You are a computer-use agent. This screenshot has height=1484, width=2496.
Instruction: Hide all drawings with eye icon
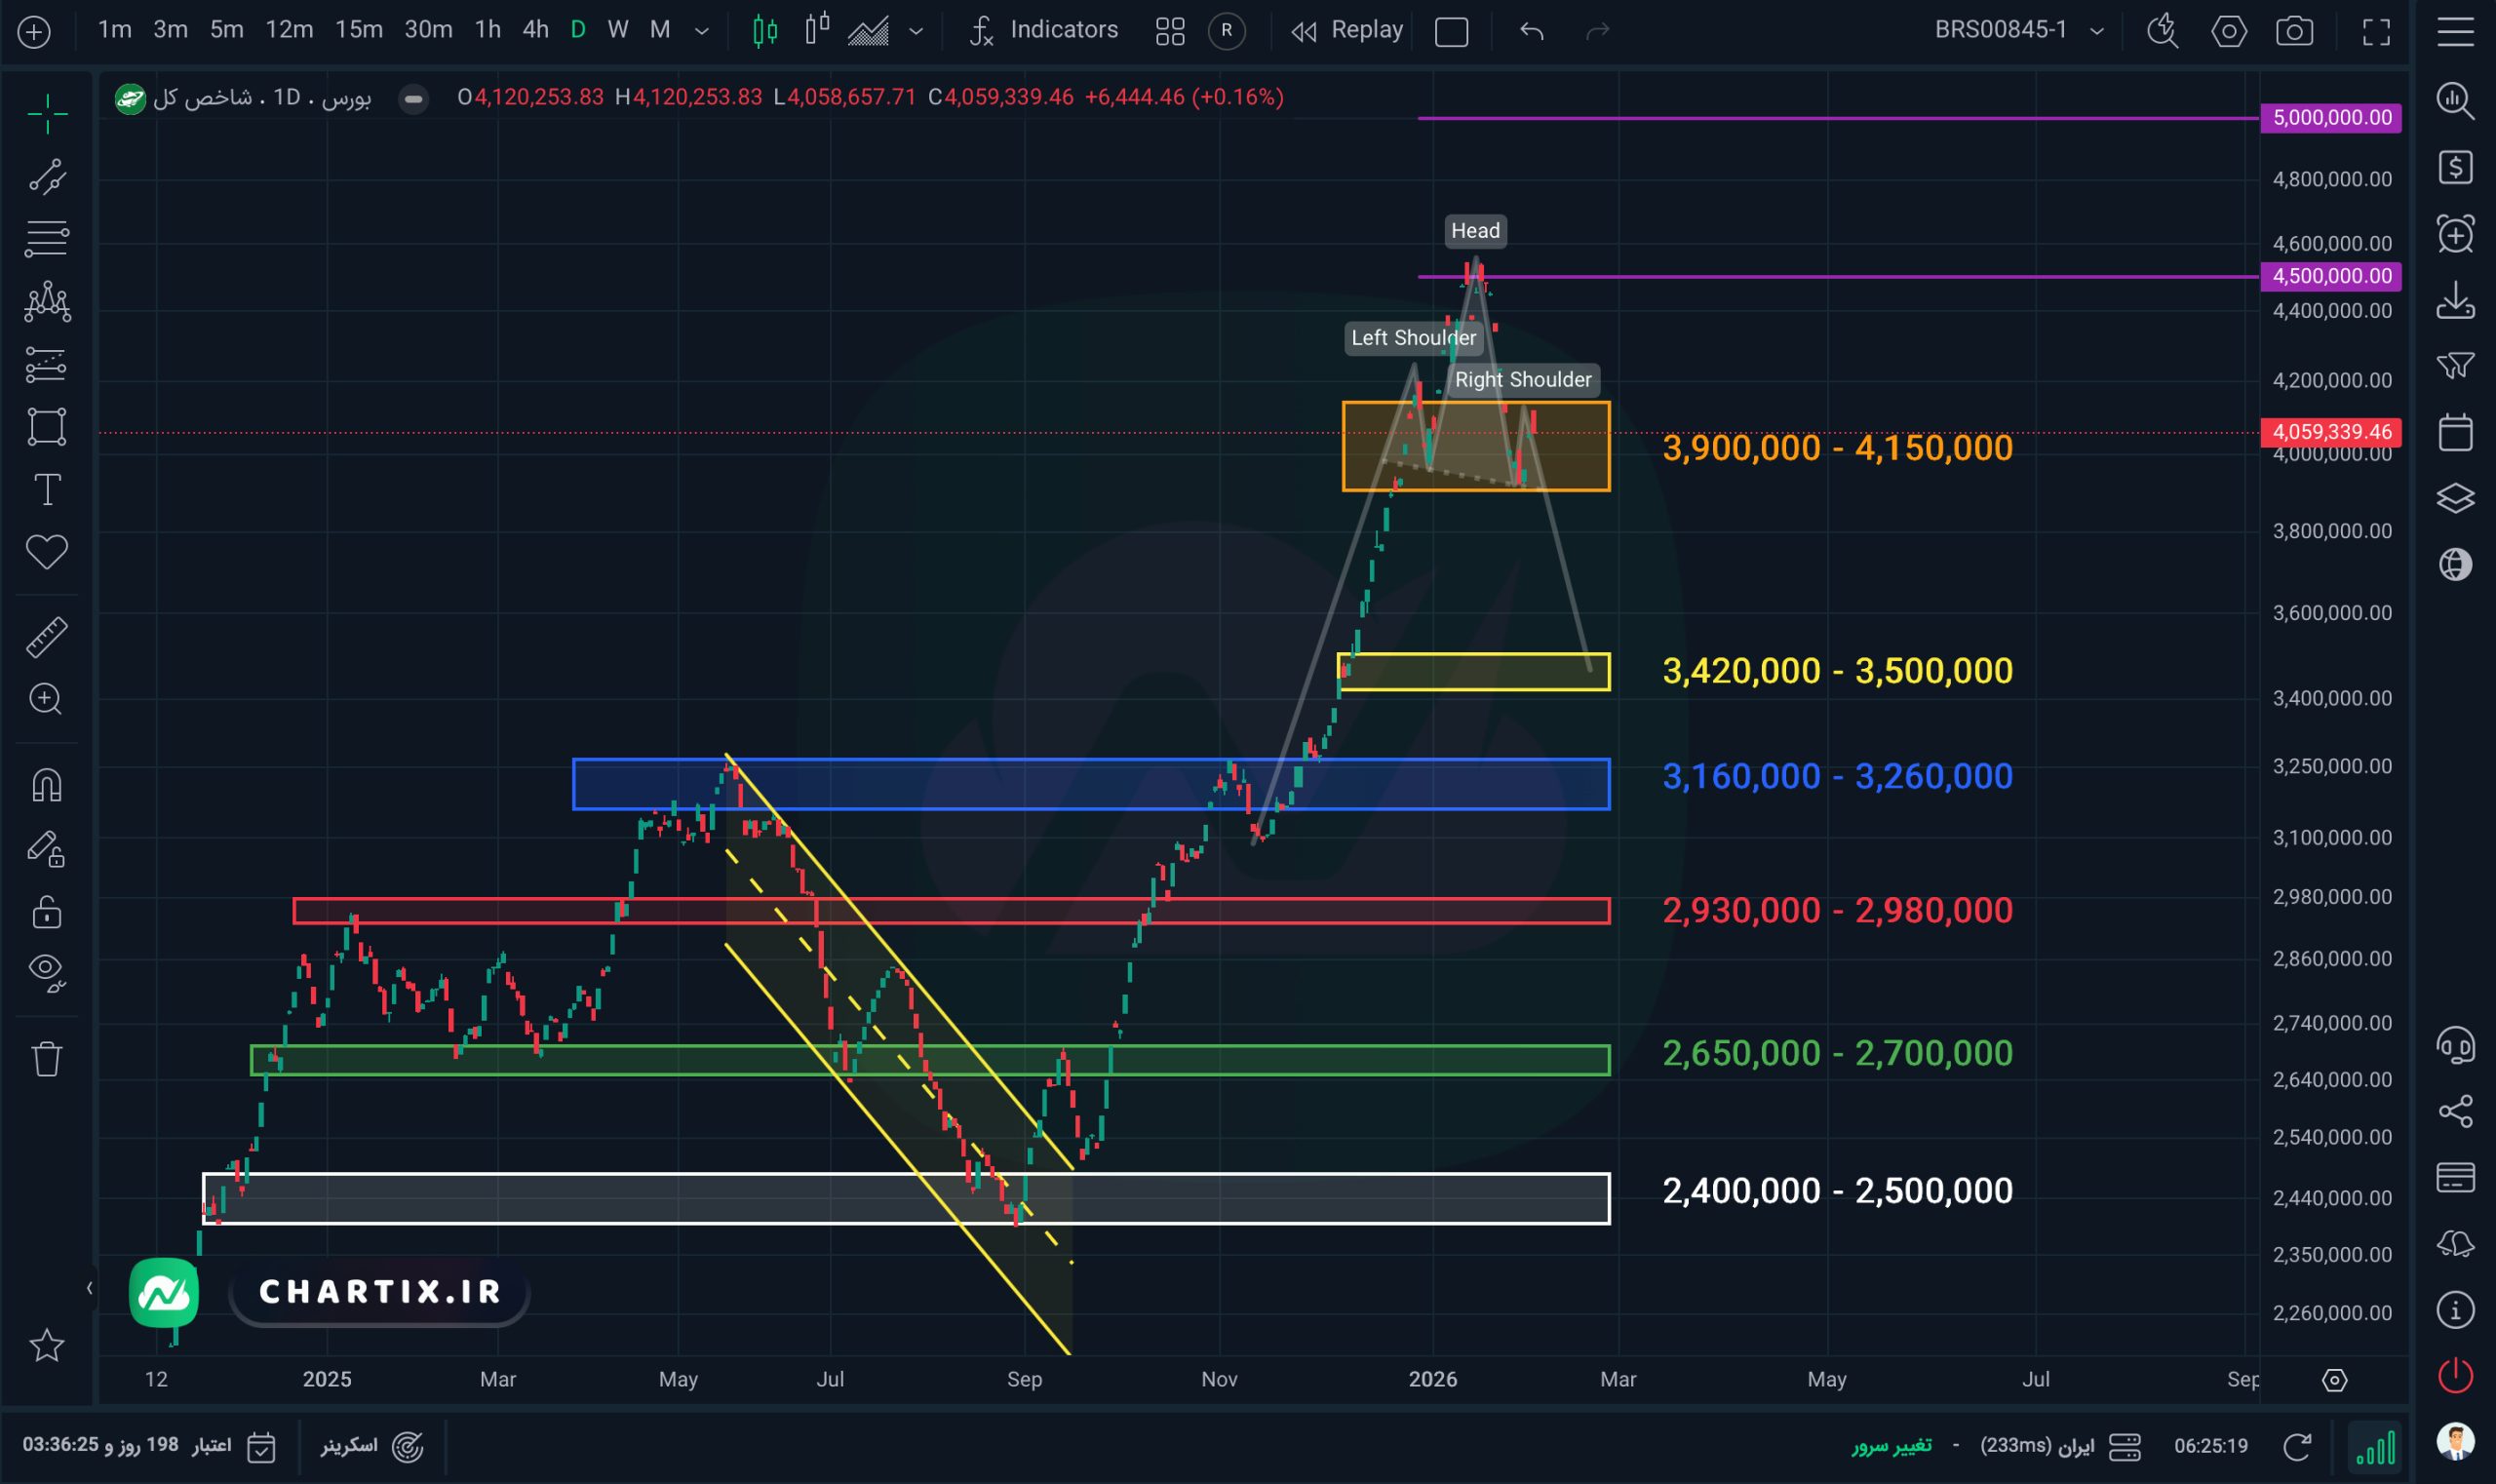[x=46, y=970]
